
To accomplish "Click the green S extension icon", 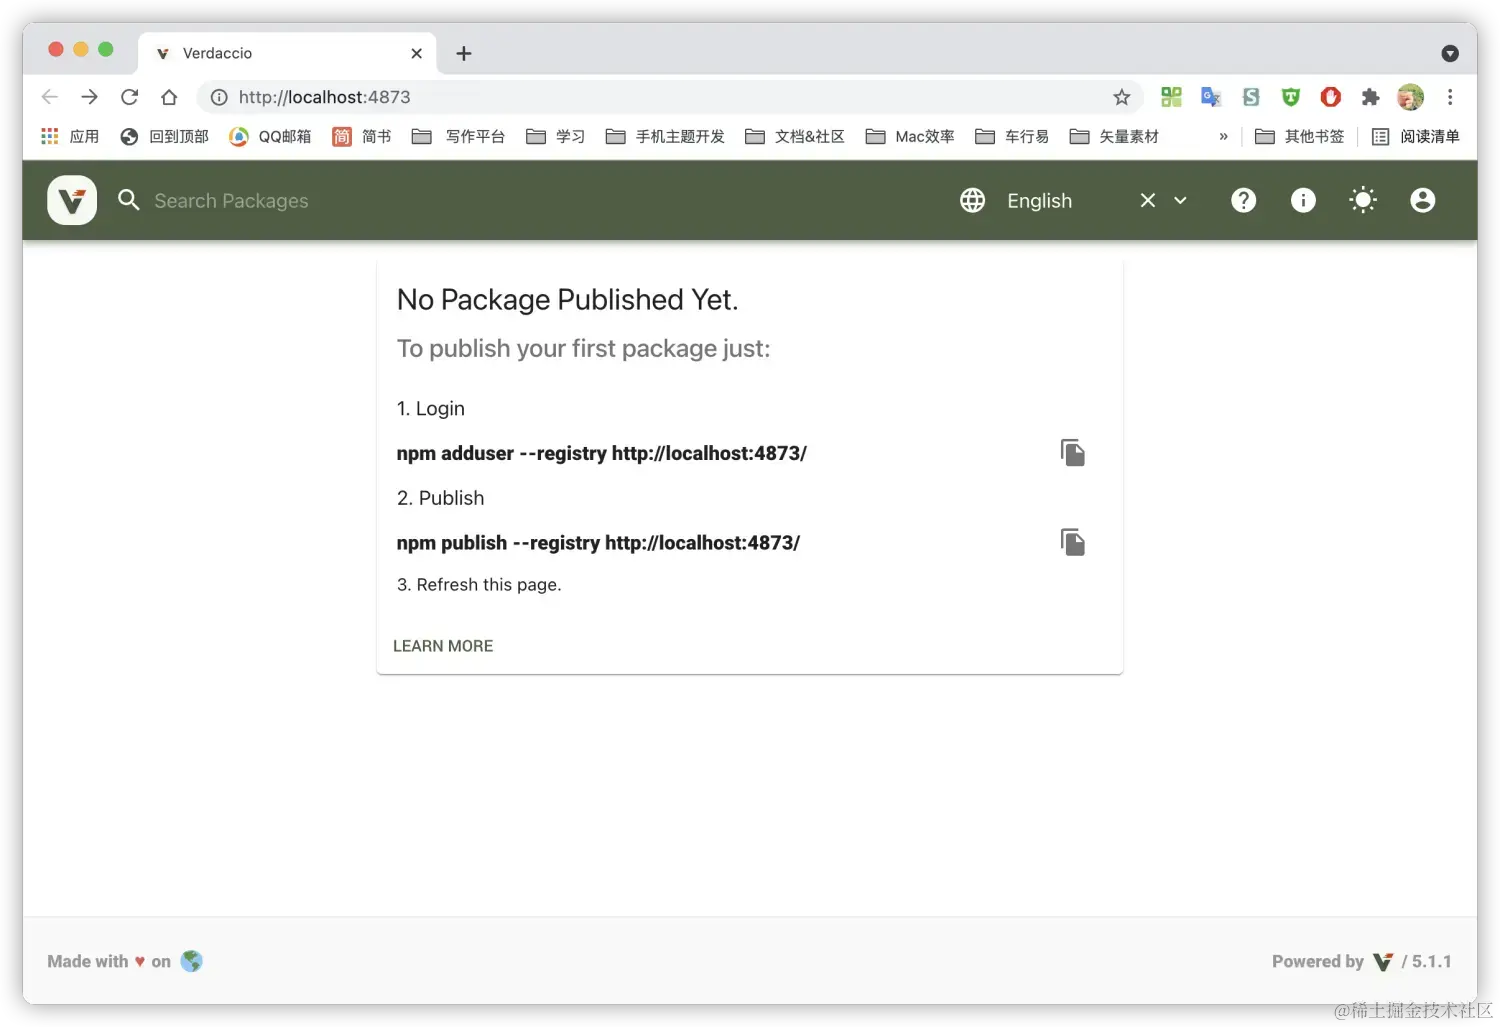I will click(1251, 97).
